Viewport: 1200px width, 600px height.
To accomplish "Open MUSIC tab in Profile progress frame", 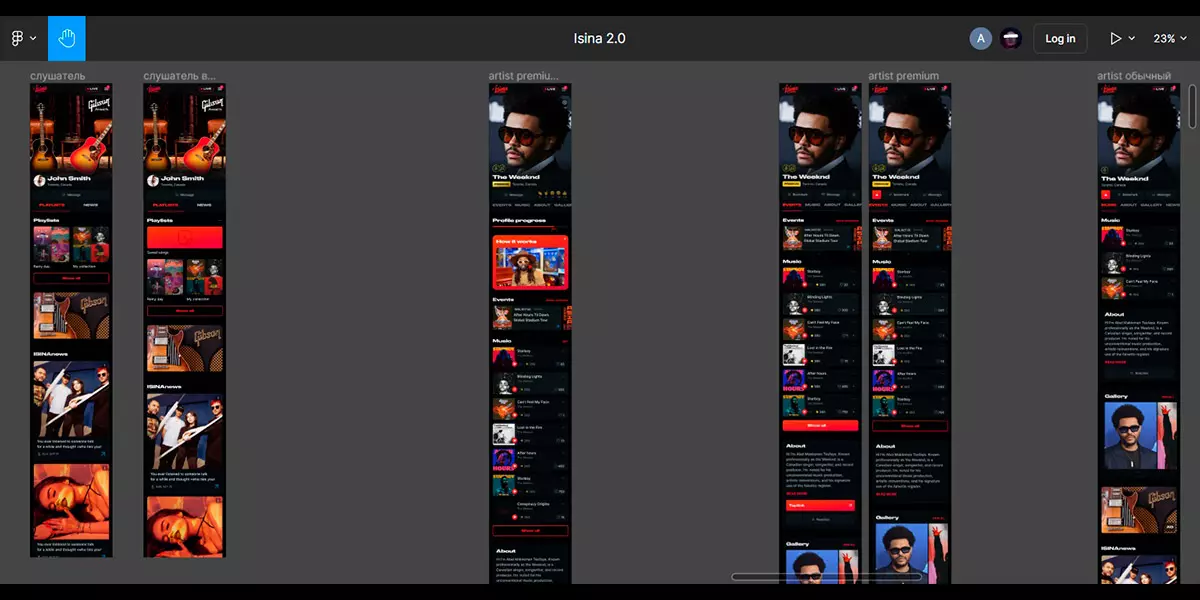I will click(x=521, y=204).
